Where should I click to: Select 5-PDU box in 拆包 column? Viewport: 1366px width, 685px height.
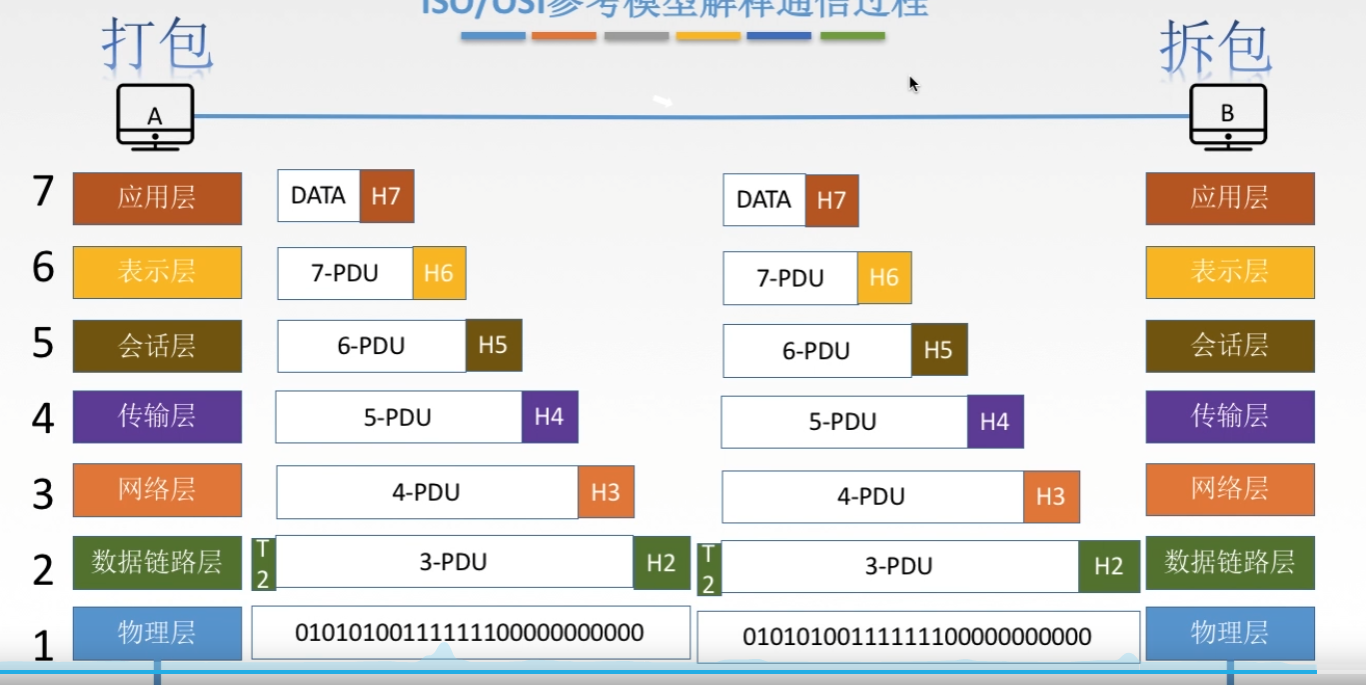(x=844, y=422)
